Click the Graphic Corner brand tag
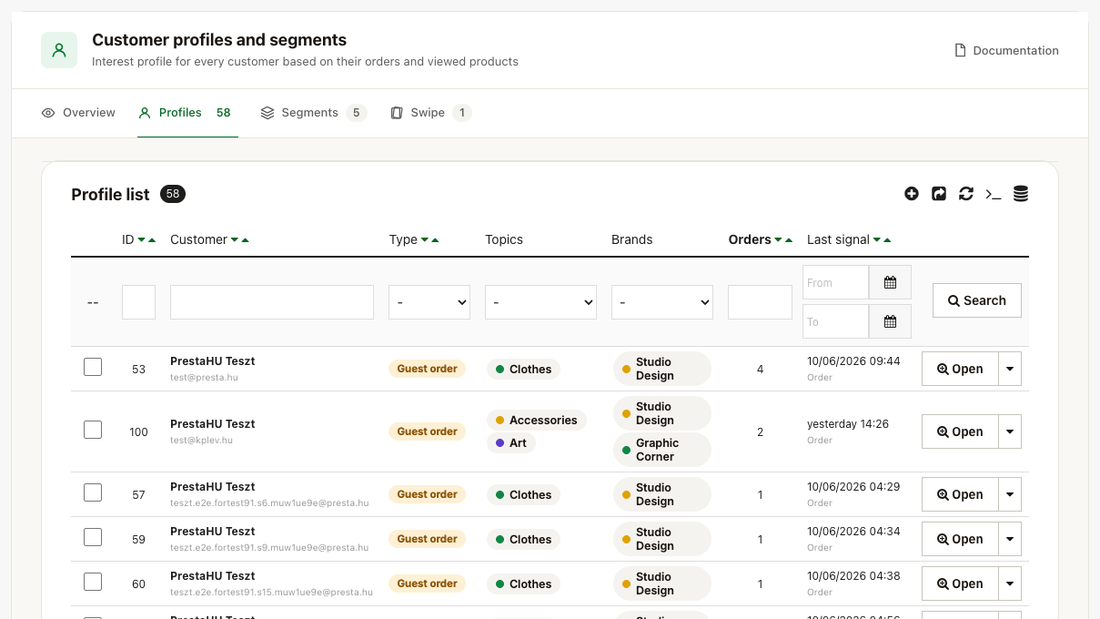The width and height of the screenshot is (1100, 619). coord(662,450)
